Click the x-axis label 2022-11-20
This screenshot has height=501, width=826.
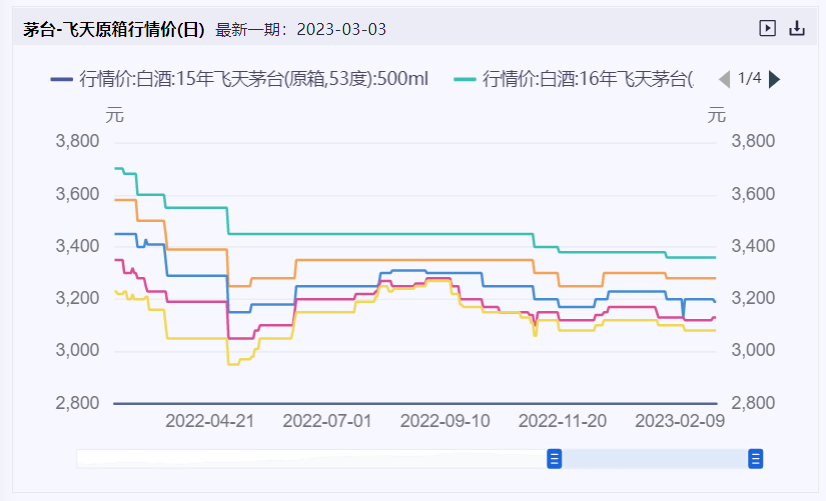pos(563,421)
